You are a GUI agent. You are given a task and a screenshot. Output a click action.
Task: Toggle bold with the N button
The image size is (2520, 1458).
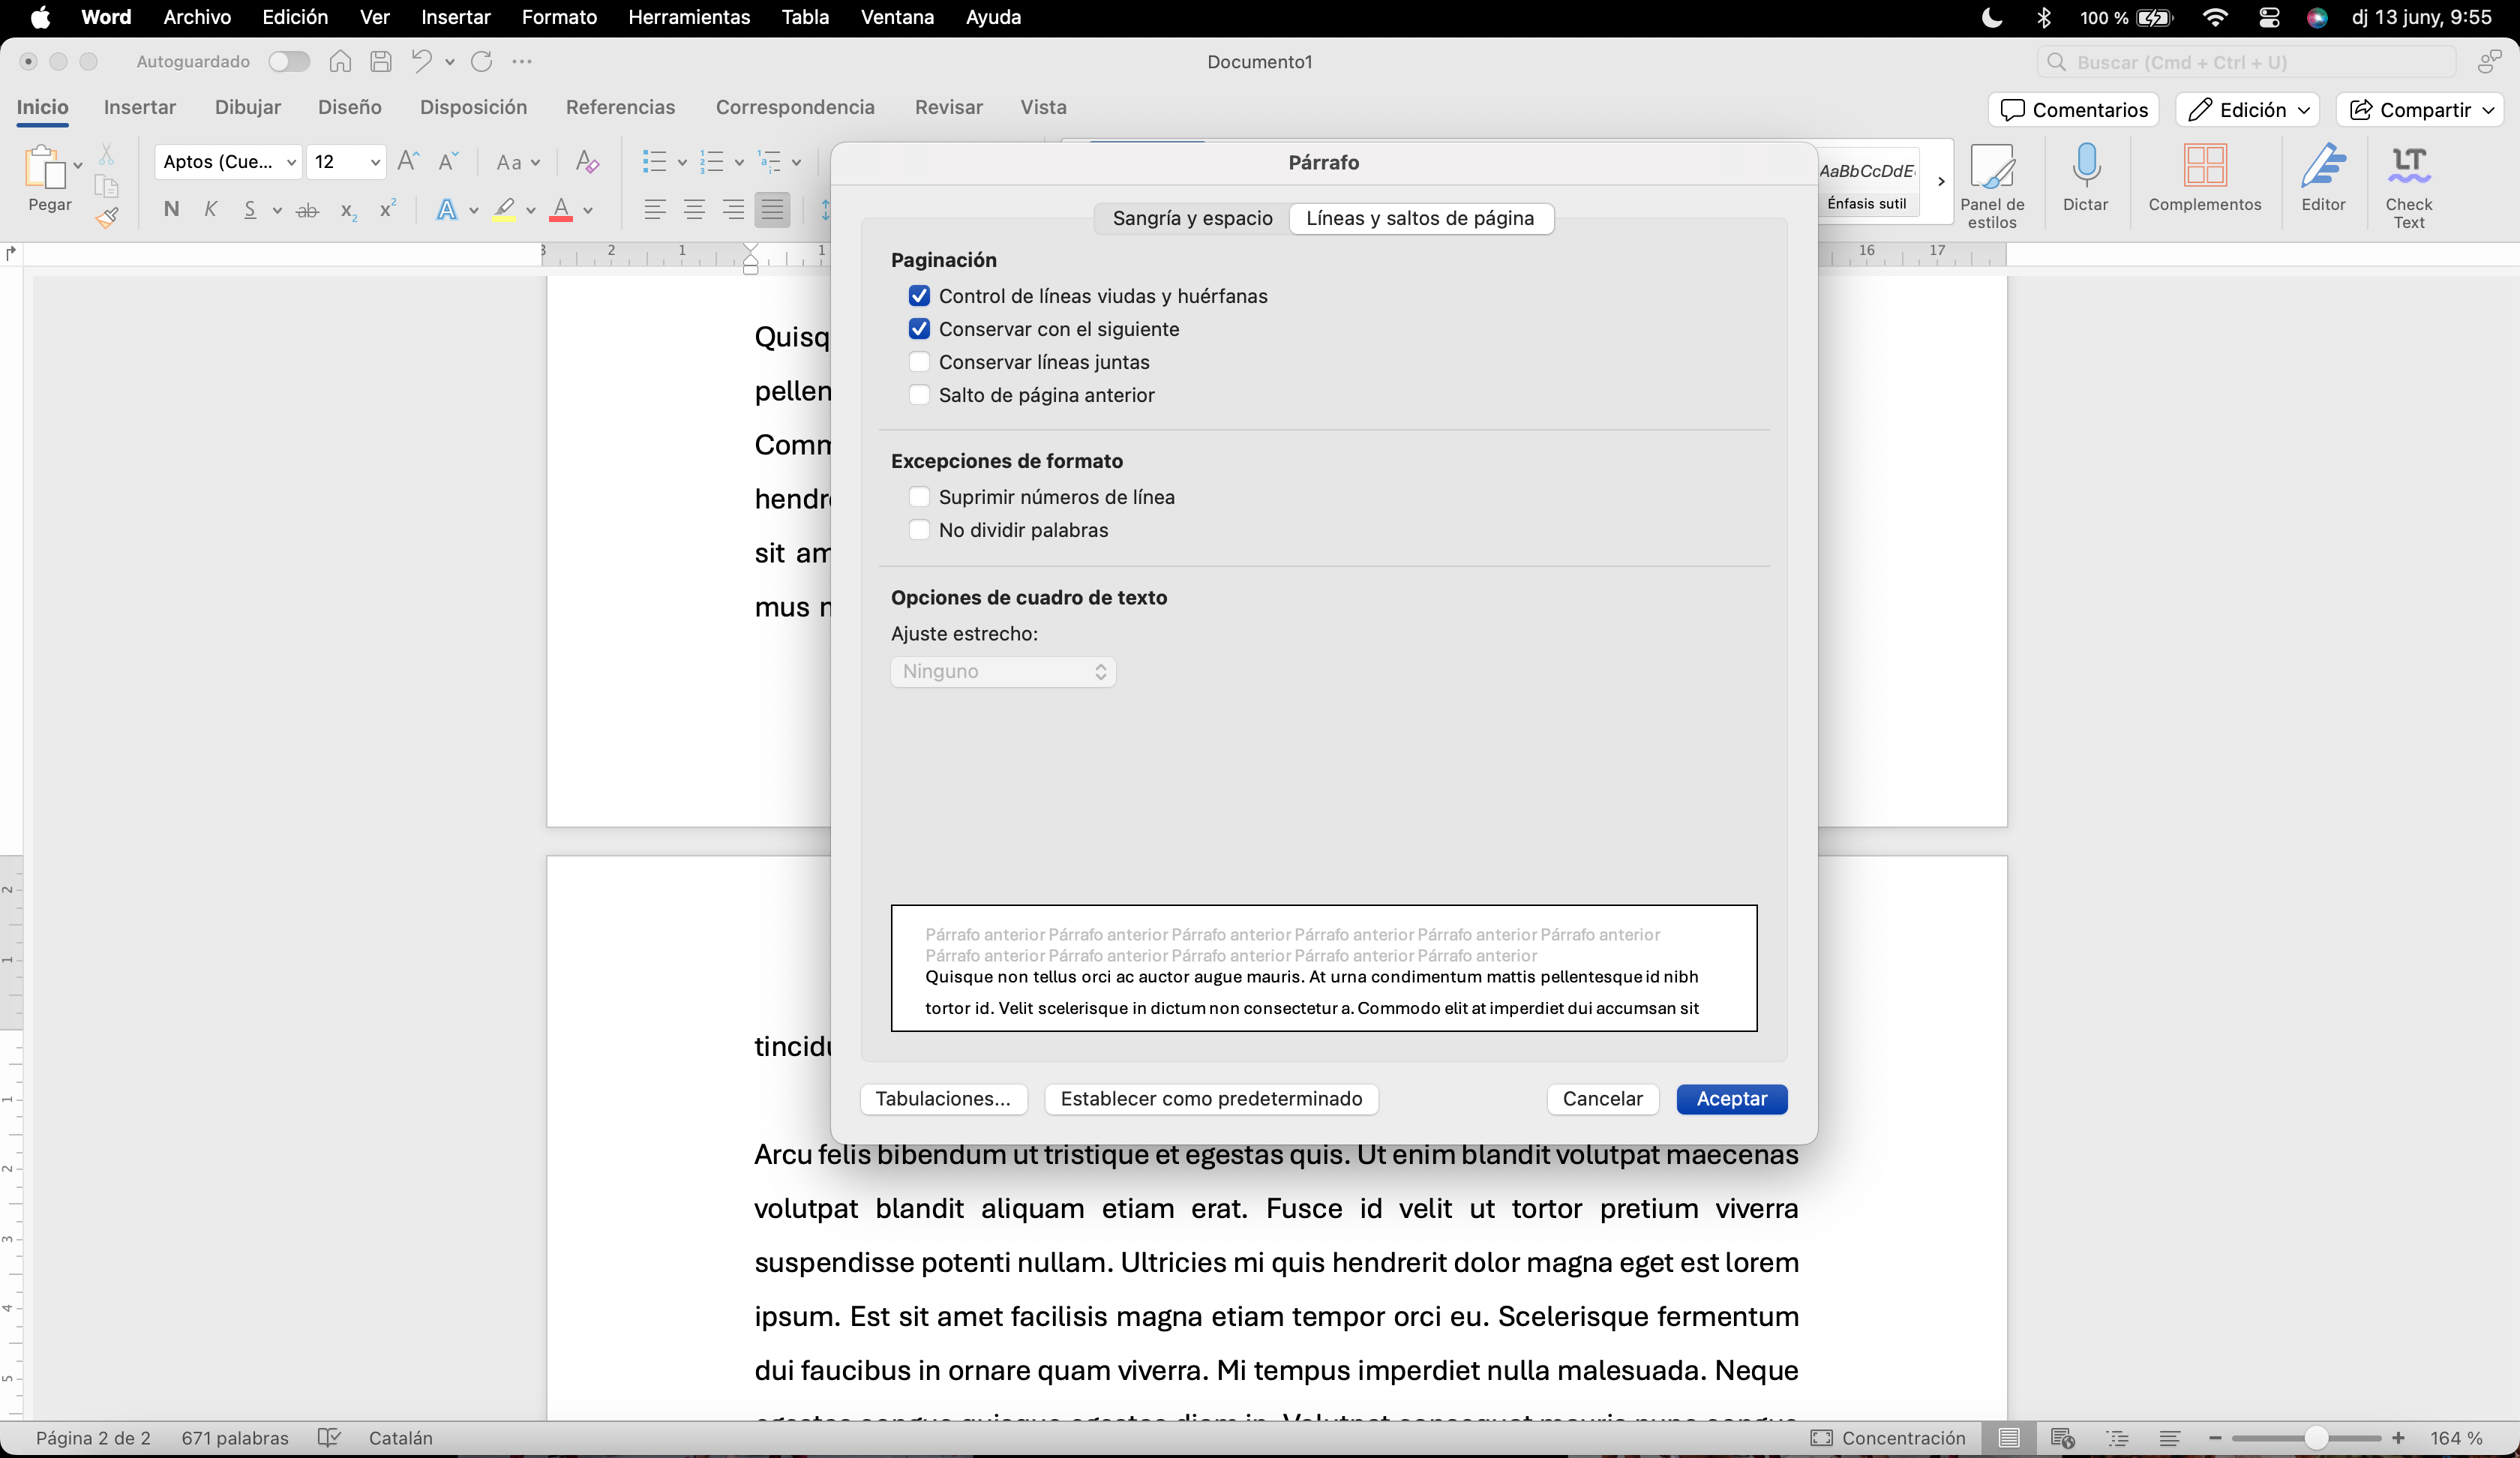click(172, 209)
